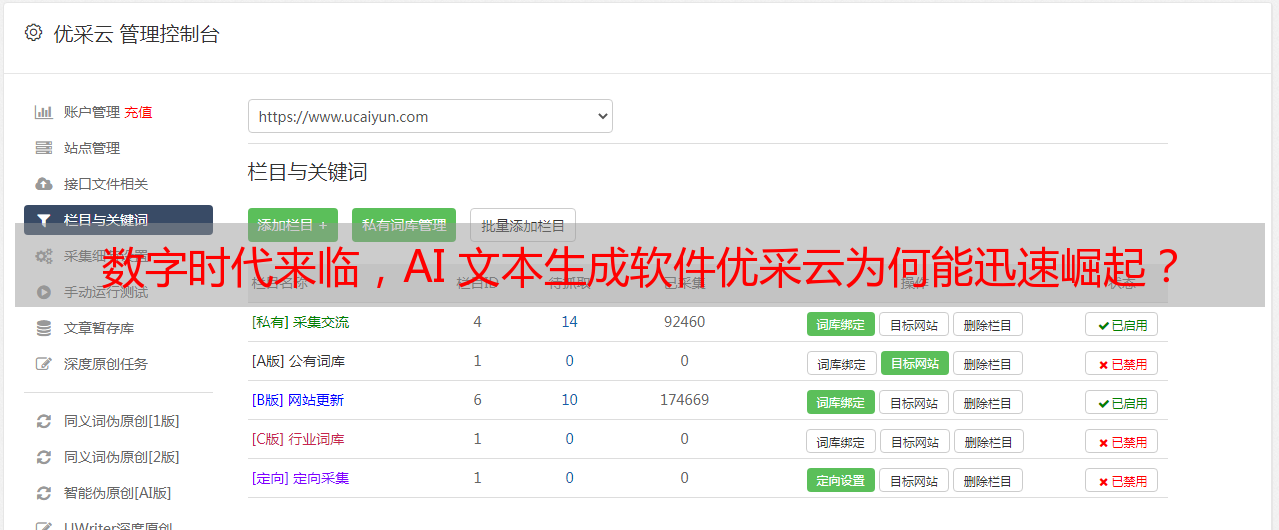Select the column name [定向] 定向采集
This screenshot has height=530, width=1279.
tap(300, 478)
